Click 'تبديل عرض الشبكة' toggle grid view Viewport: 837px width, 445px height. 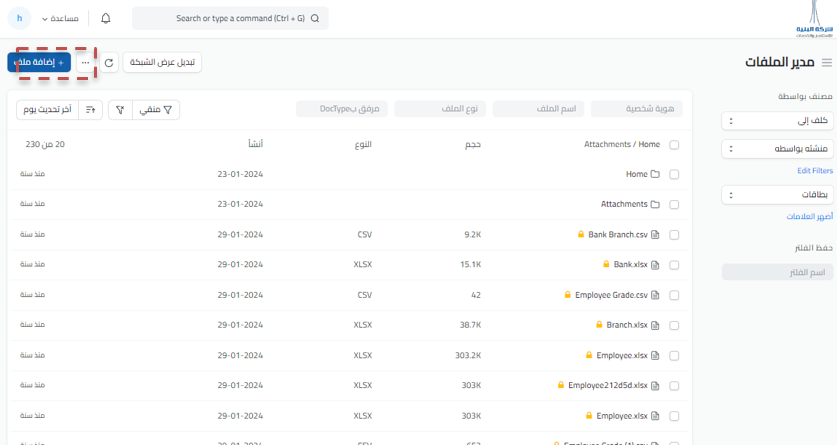point(162,62)
